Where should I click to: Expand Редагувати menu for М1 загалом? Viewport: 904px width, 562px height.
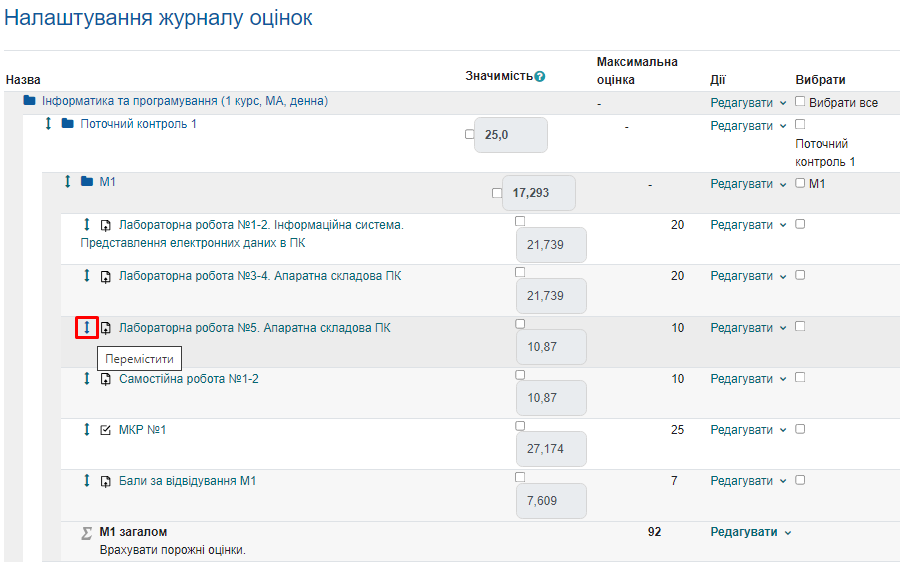[x=750, y=532]
